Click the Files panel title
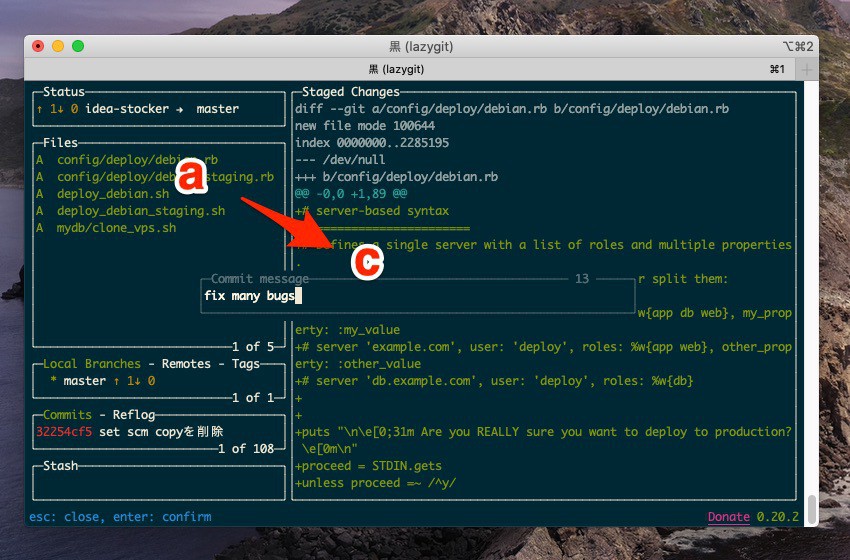 coord(60,143)
